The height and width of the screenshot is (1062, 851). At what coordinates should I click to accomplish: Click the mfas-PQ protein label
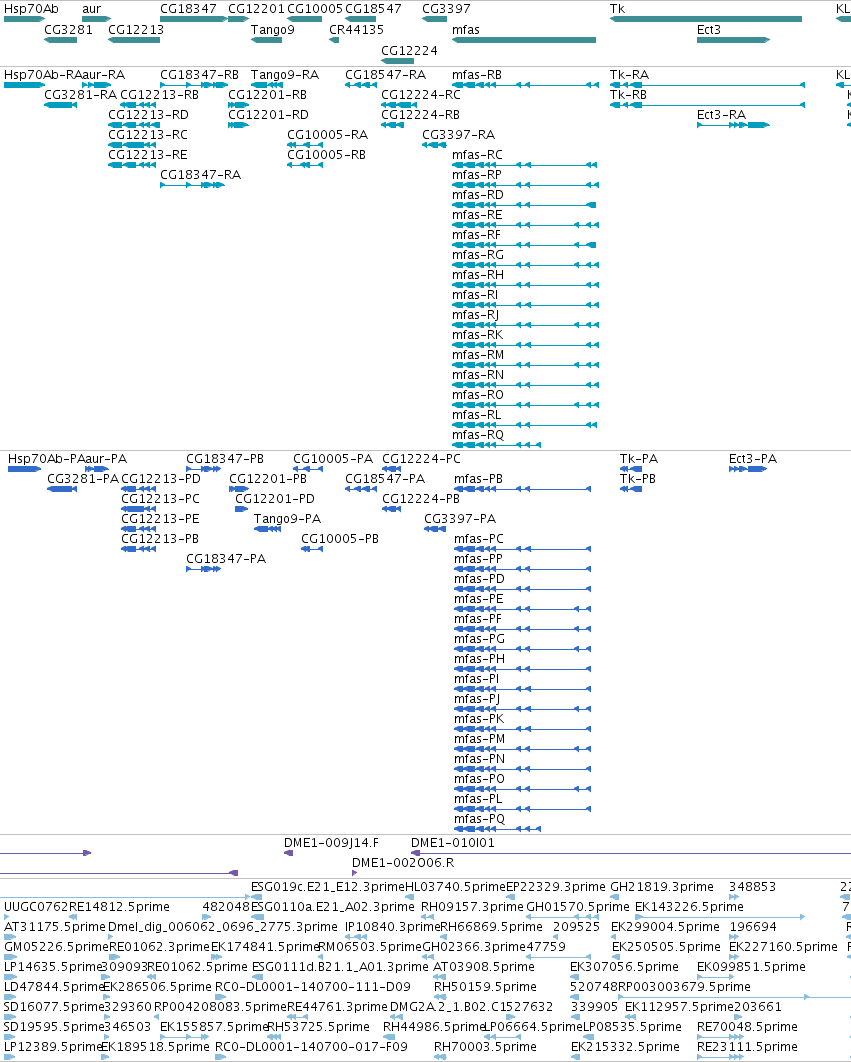pyautogui.click(x=479, y=819)
